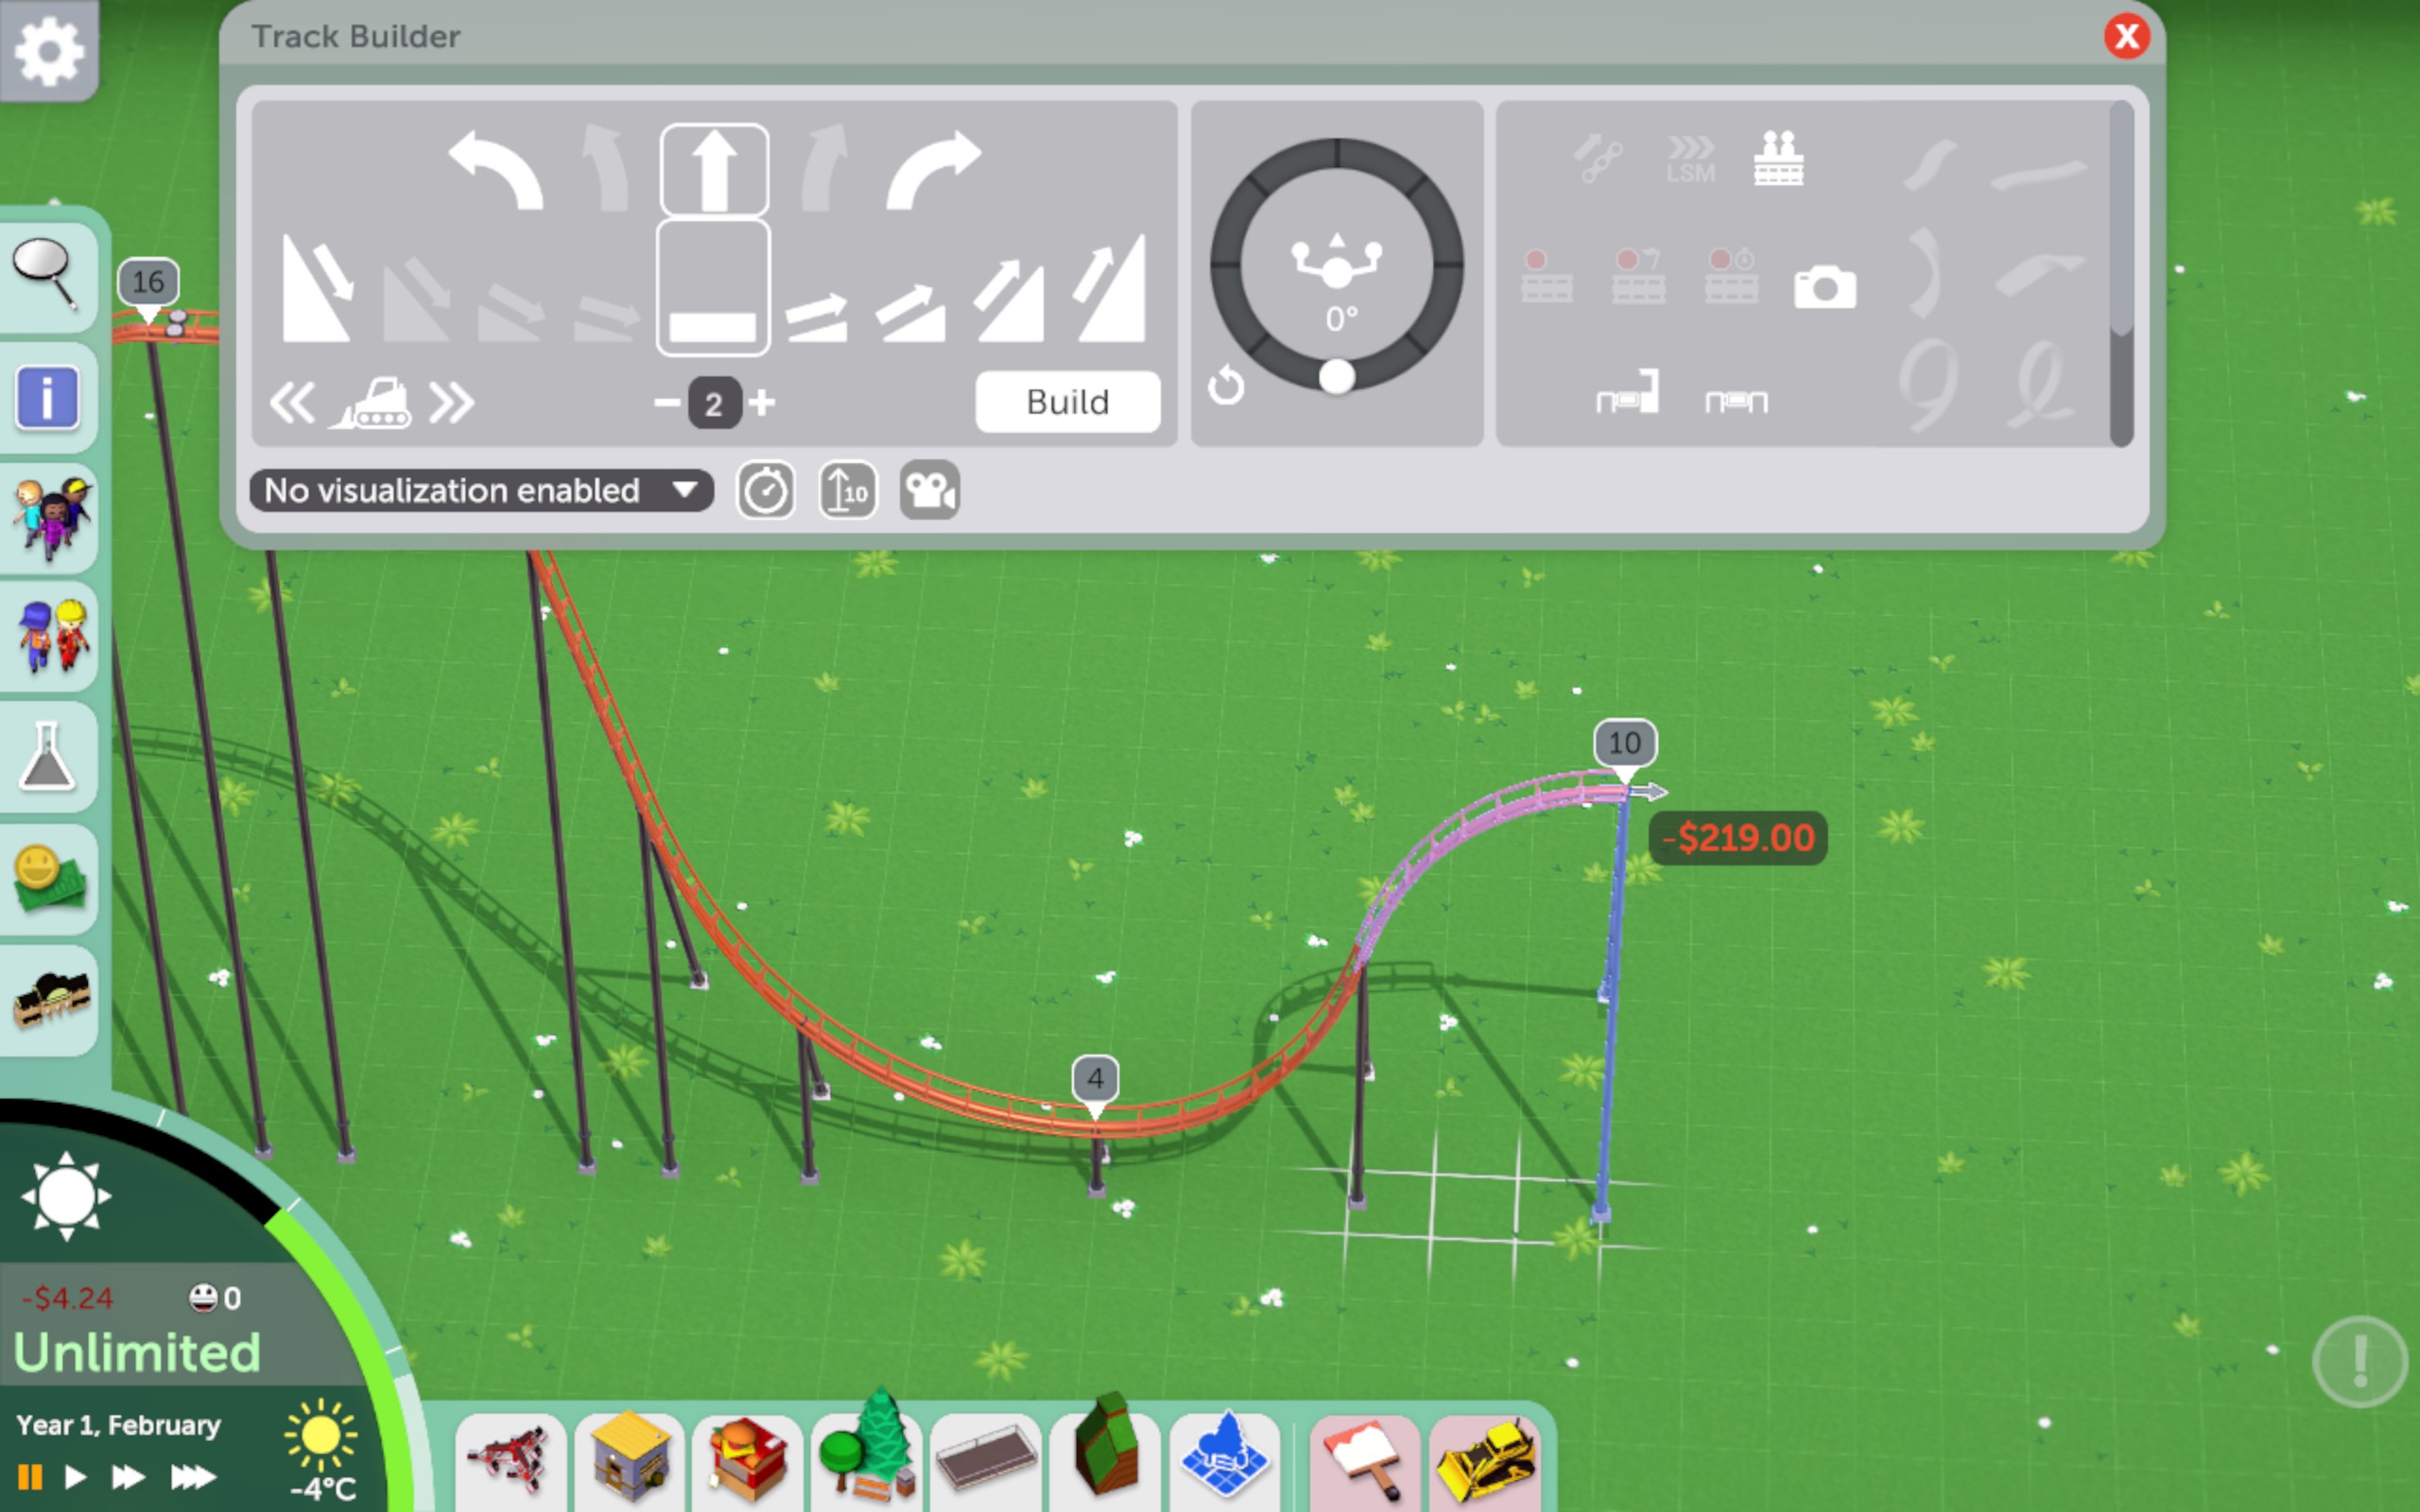Open the shops burger stall tab
The height and width of the screenshot is (1512, 2420).
click(x=747, y=1460)
